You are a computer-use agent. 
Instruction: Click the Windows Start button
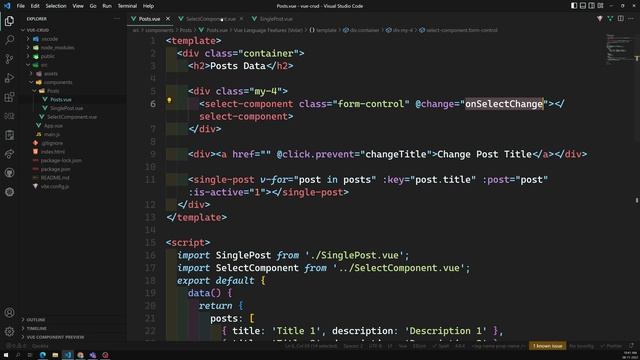click(x=6, y=355)
